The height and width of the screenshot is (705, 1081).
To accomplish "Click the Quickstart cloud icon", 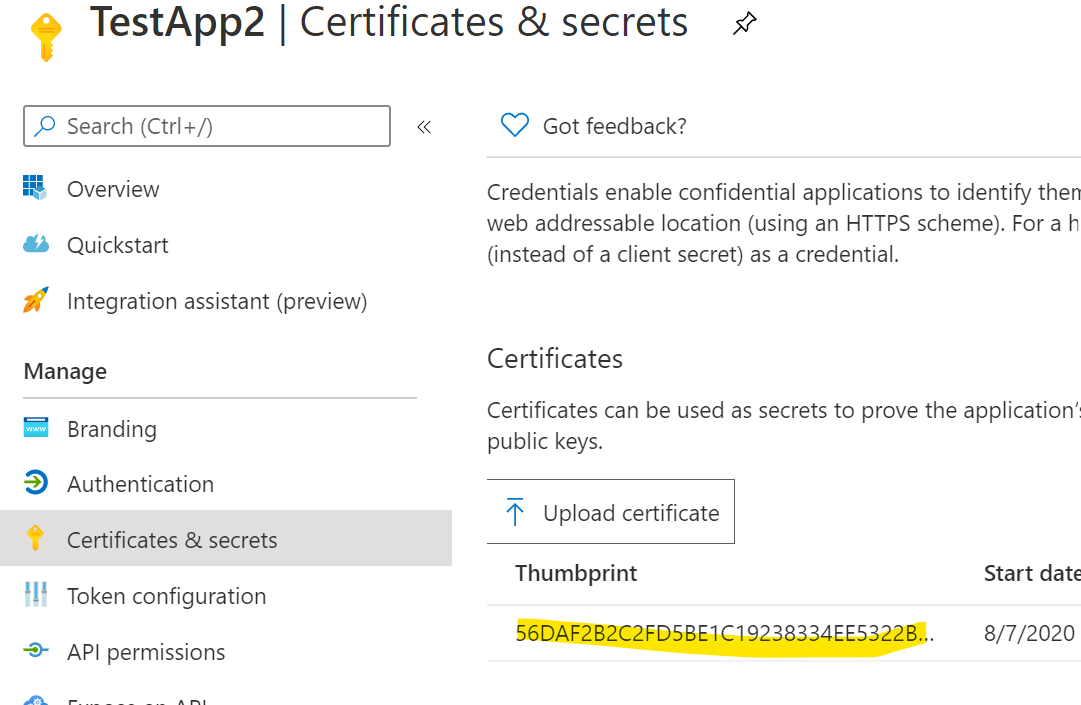I will (x=36, y=244).
